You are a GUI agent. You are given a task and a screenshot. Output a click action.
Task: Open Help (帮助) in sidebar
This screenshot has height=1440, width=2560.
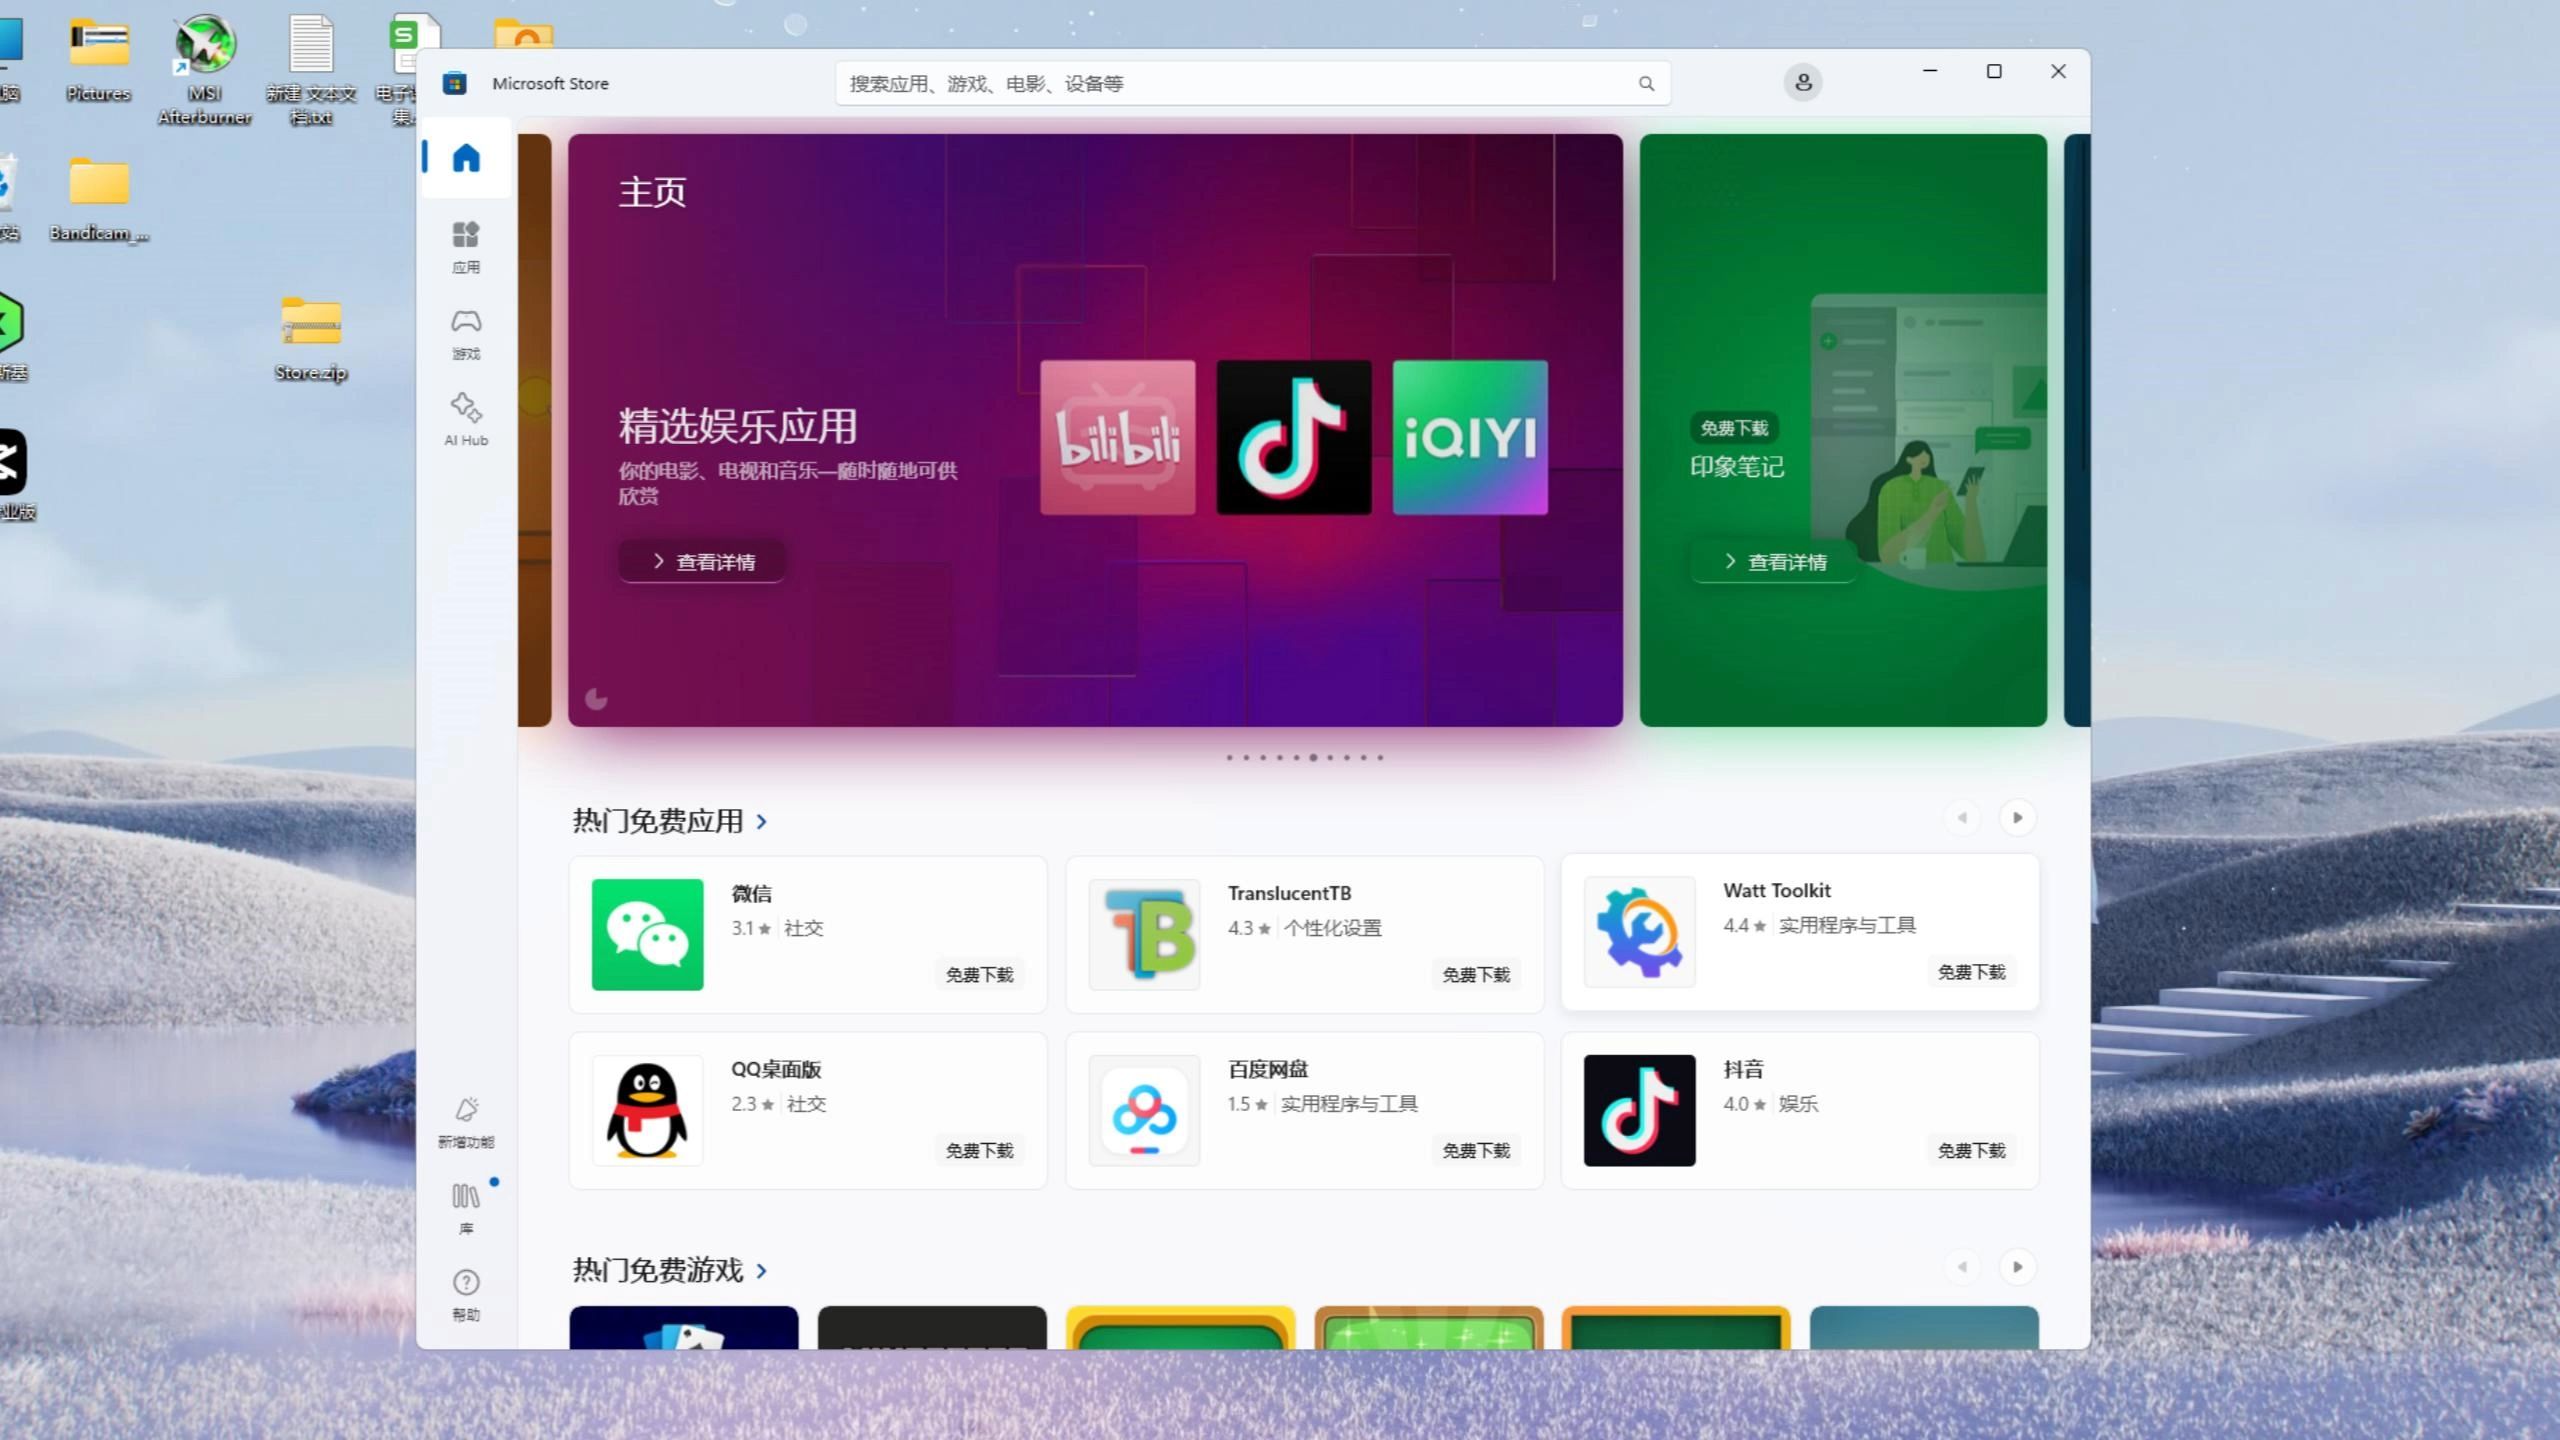(466, 1294)
